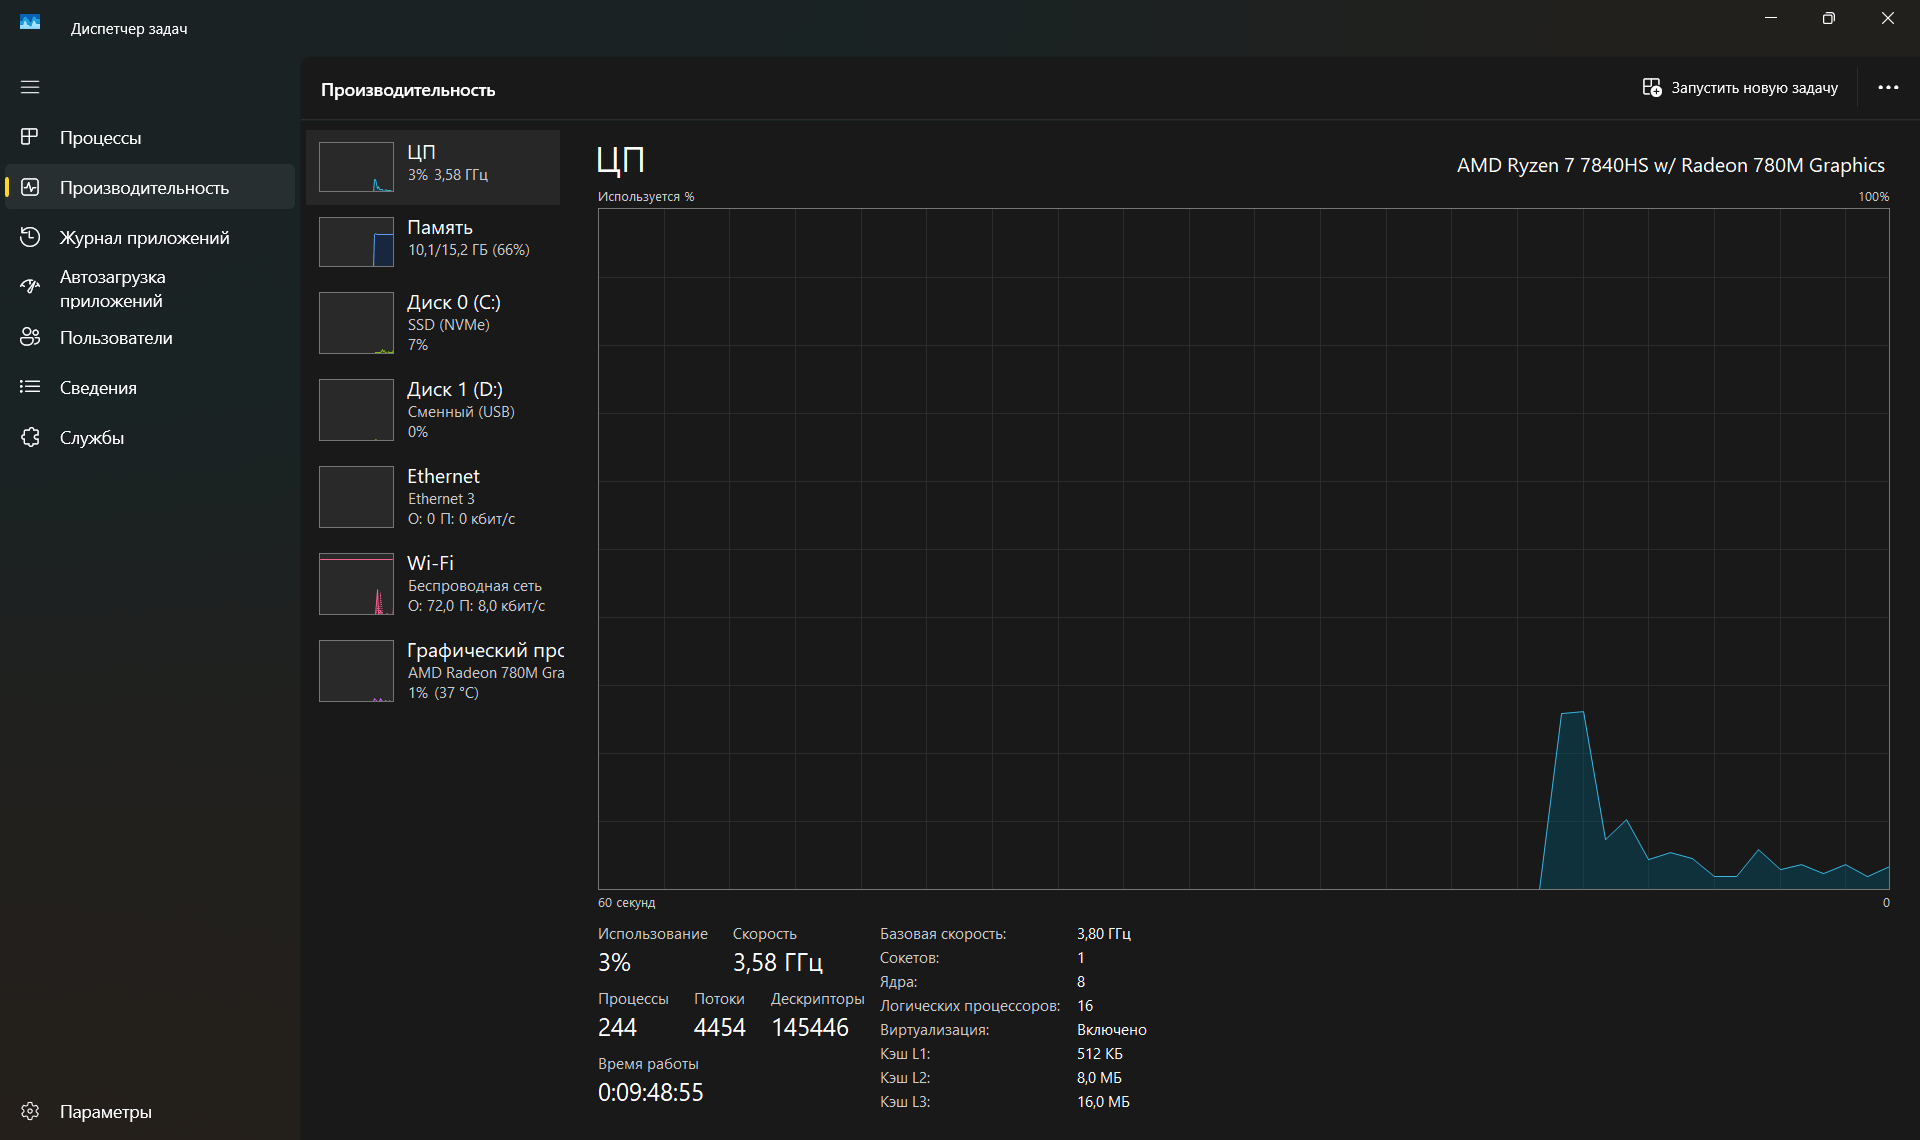1920x1140 pixels.
Task: Click the run new task icon
Action: (1652, 88)
